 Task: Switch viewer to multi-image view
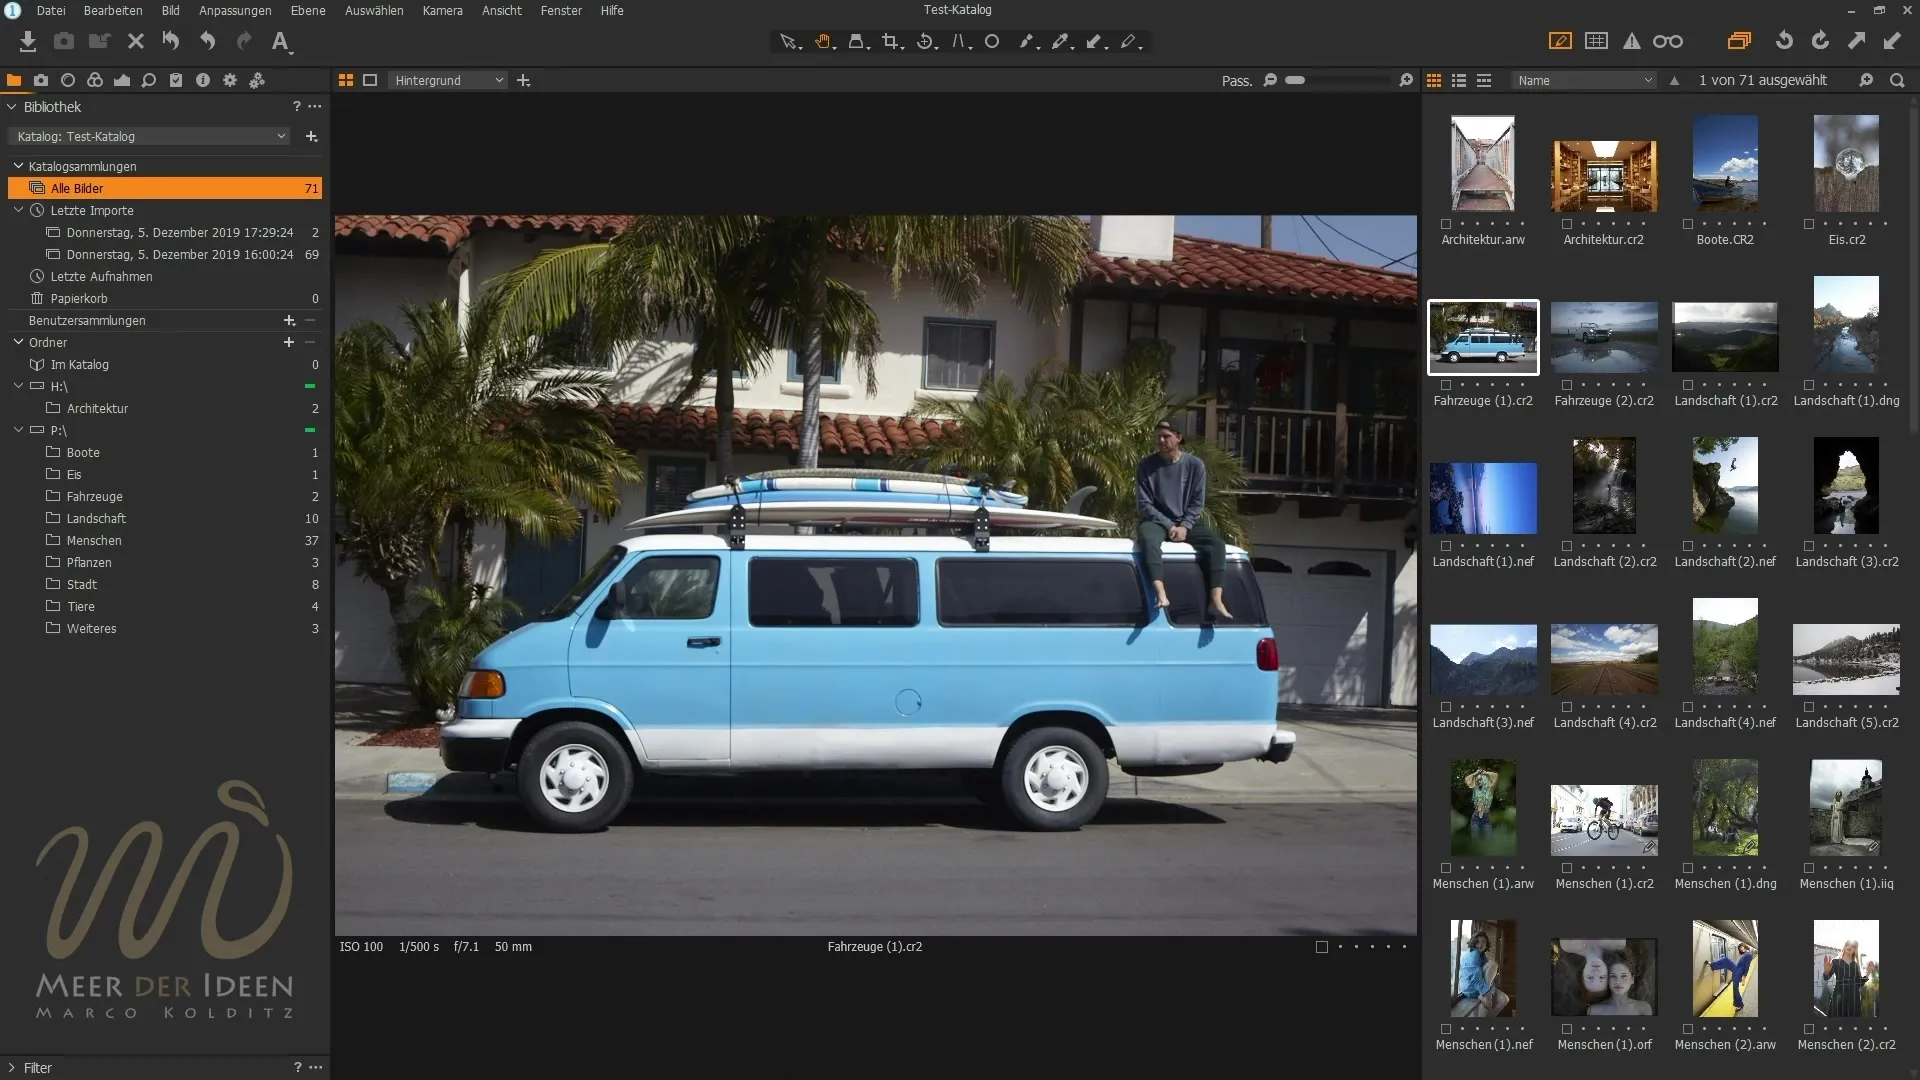pos(346,80)
